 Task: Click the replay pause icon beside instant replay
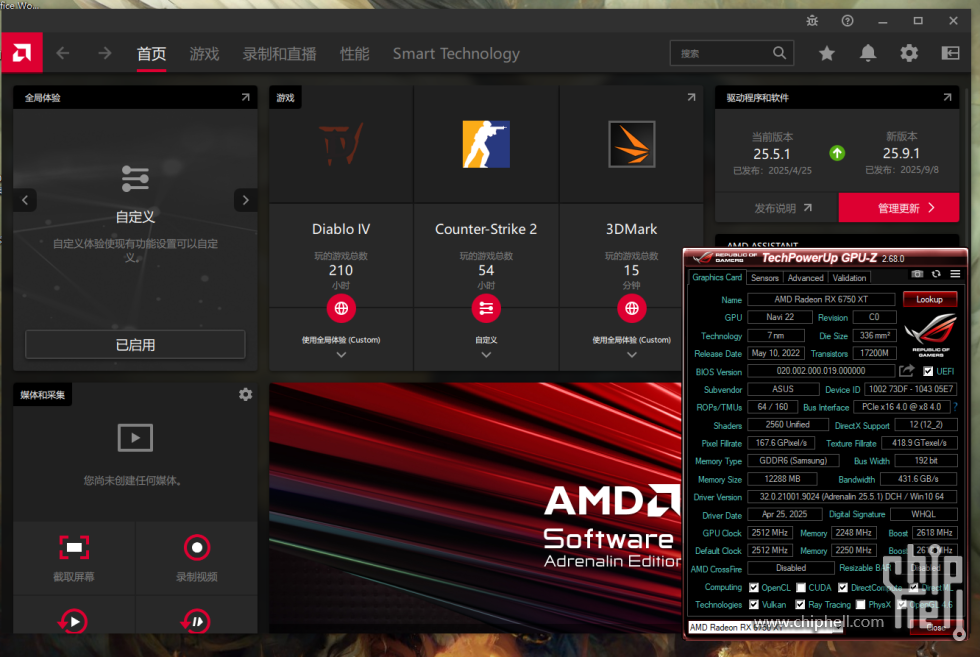[196, 621]
